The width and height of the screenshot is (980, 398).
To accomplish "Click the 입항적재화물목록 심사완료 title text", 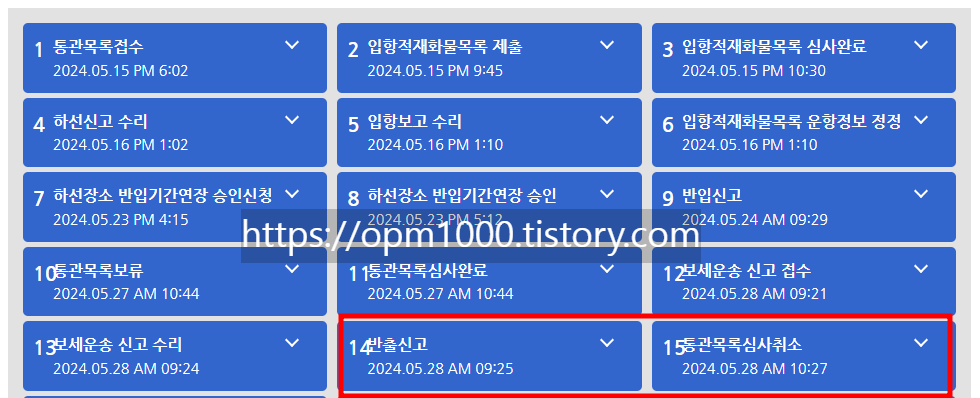I will point(774,47).
